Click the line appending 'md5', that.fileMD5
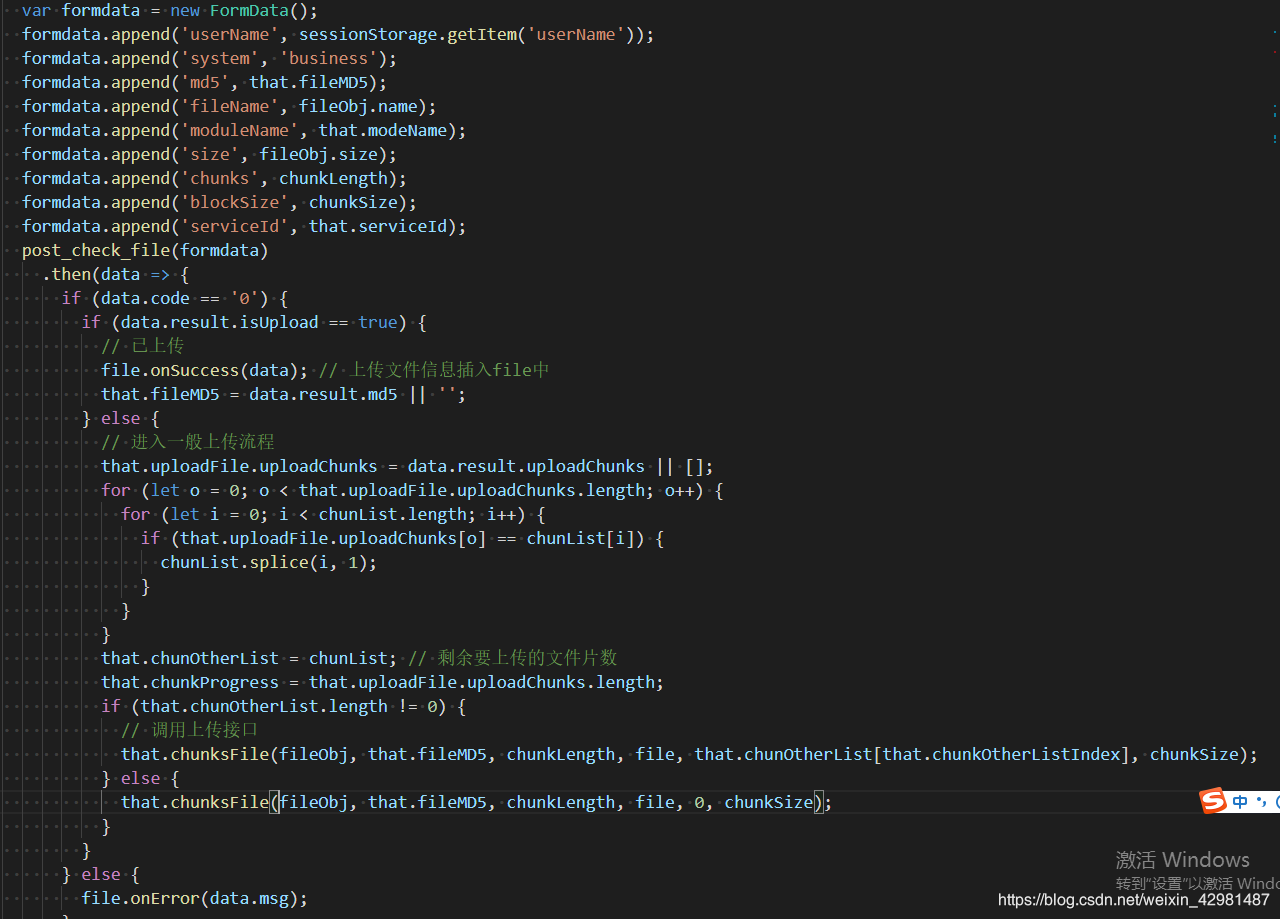This screenshot has width=1280, height=919. [x=204, y=83]
